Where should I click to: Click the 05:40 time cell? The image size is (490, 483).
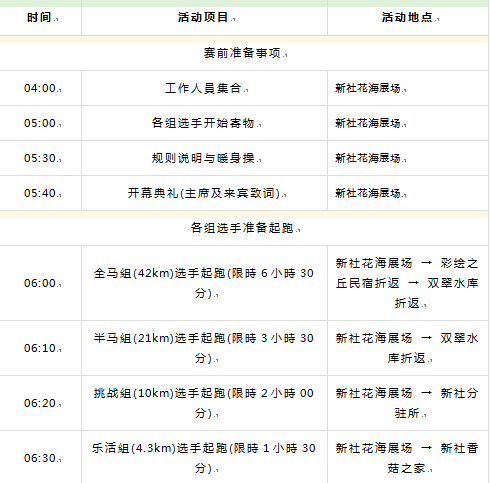tap(40, 193)
